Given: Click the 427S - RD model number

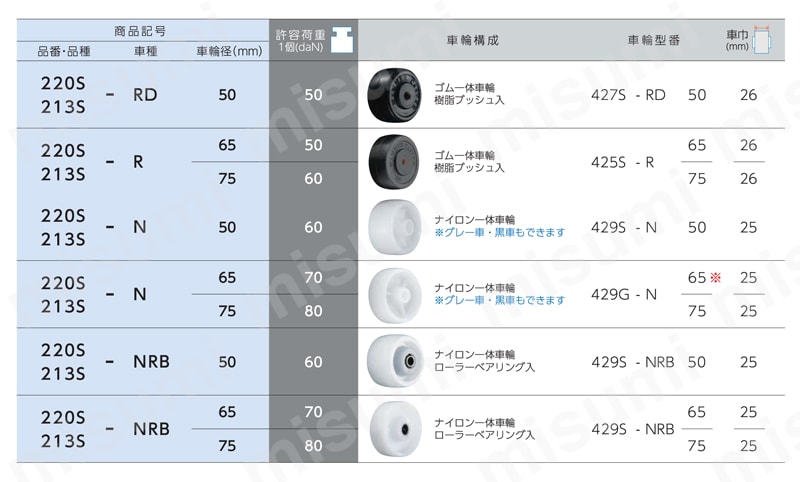Looking at the screenshot, I should [x=628, y=95].
